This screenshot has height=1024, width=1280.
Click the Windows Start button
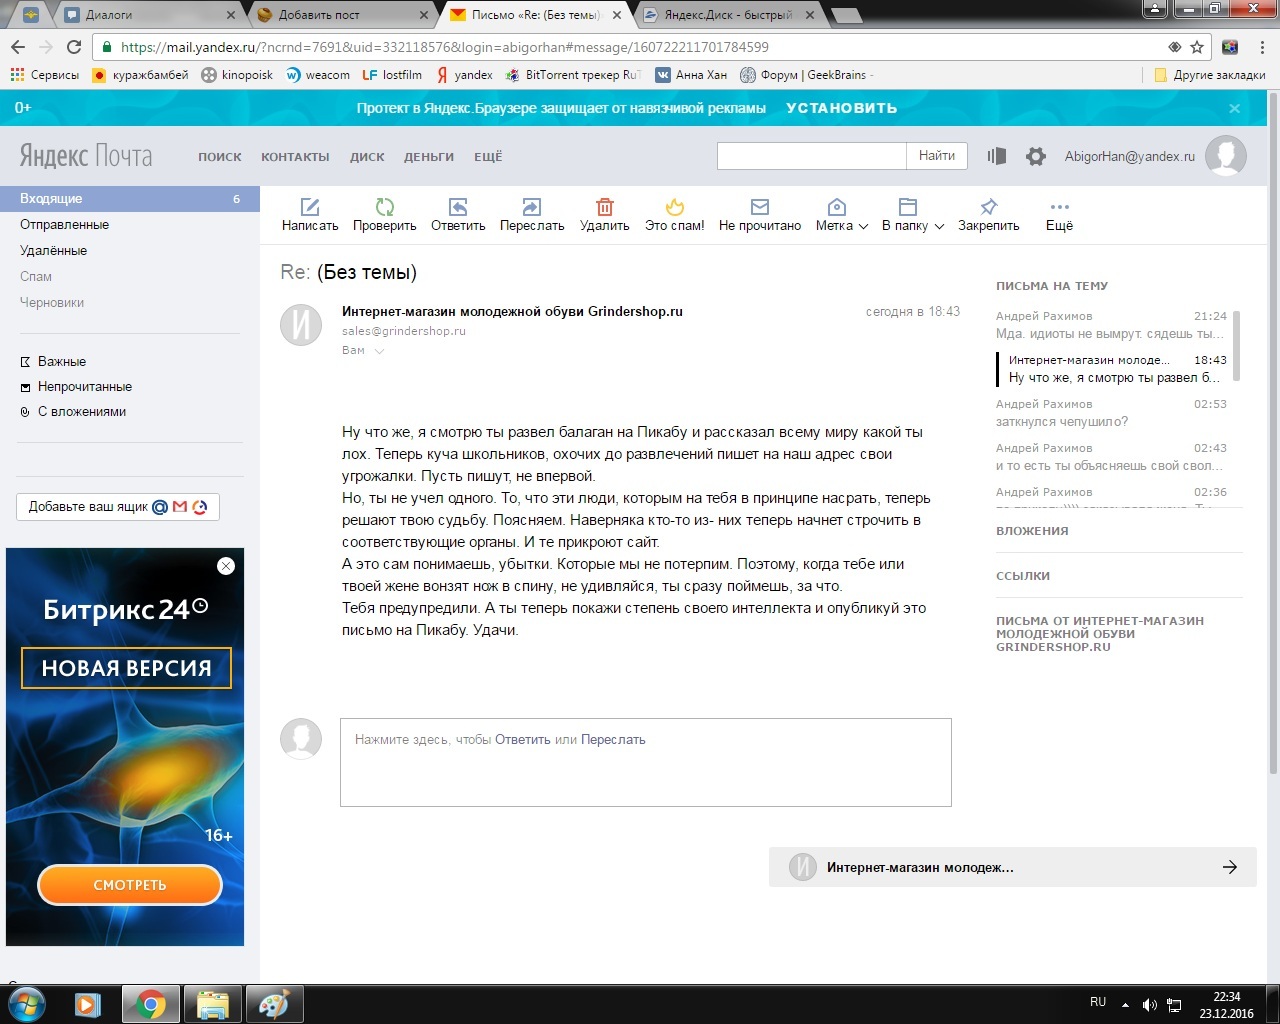click(x=27, y=1004)
